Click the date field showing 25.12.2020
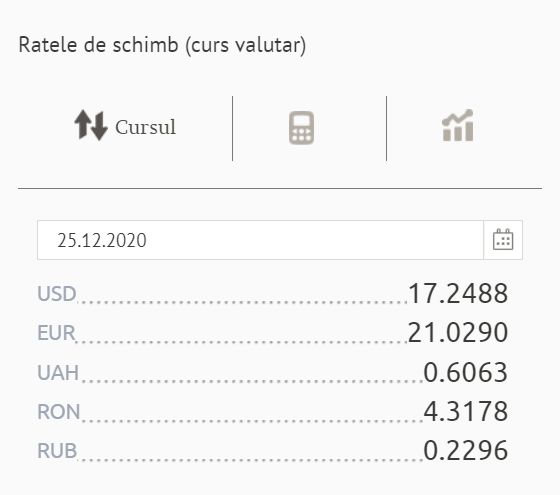 pos(260,240)
